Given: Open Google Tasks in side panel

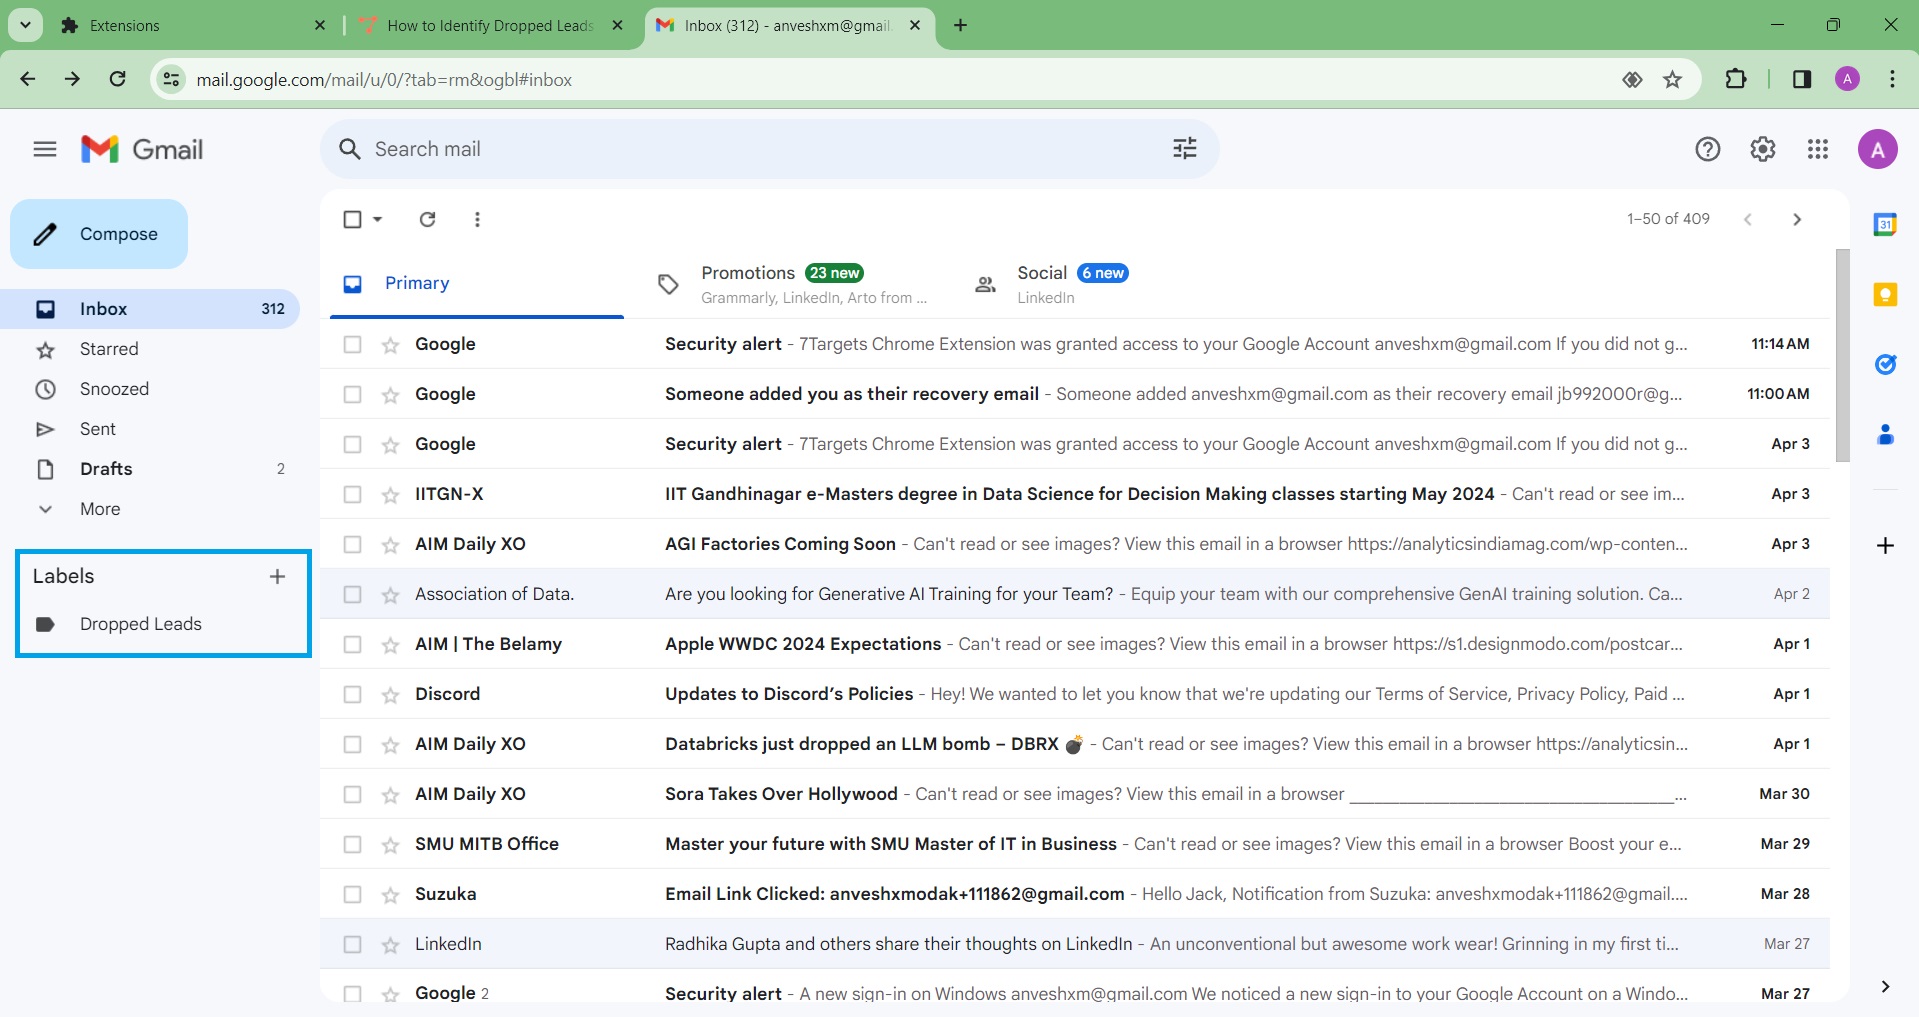Looking at the screenshot, I should pos(1885,365).
